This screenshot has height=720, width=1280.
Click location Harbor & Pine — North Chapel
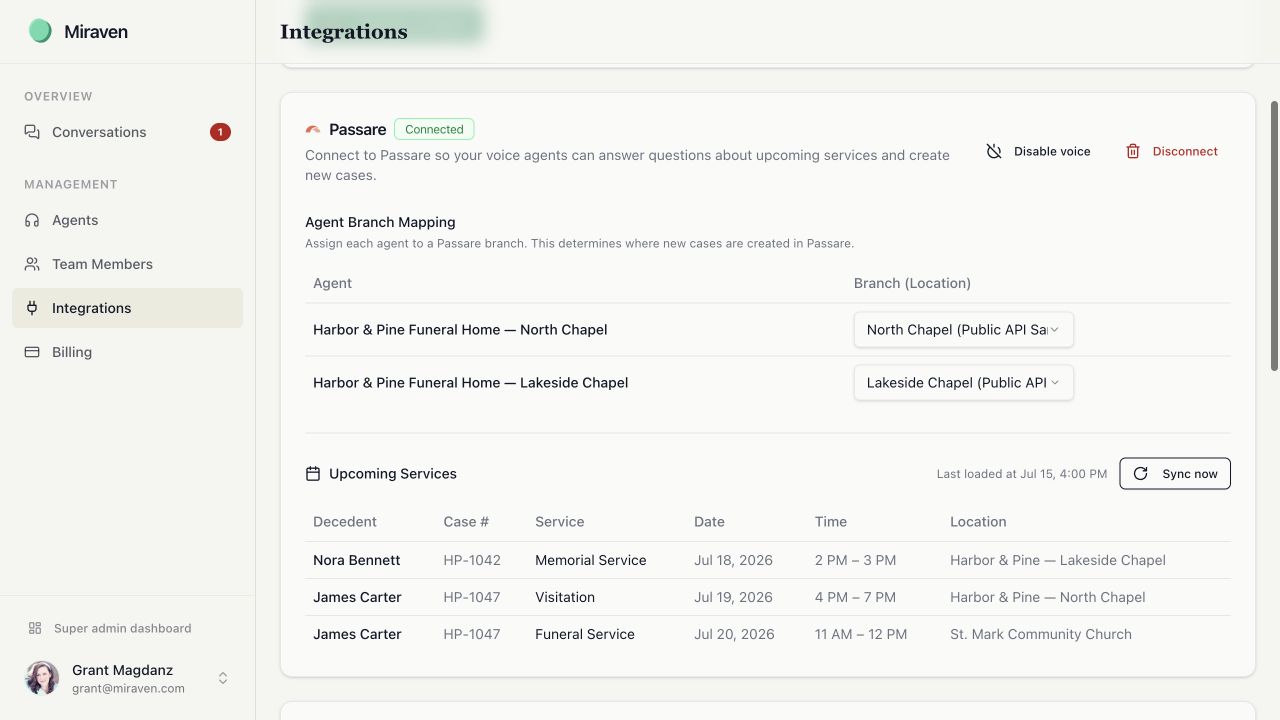[1048, 597]
